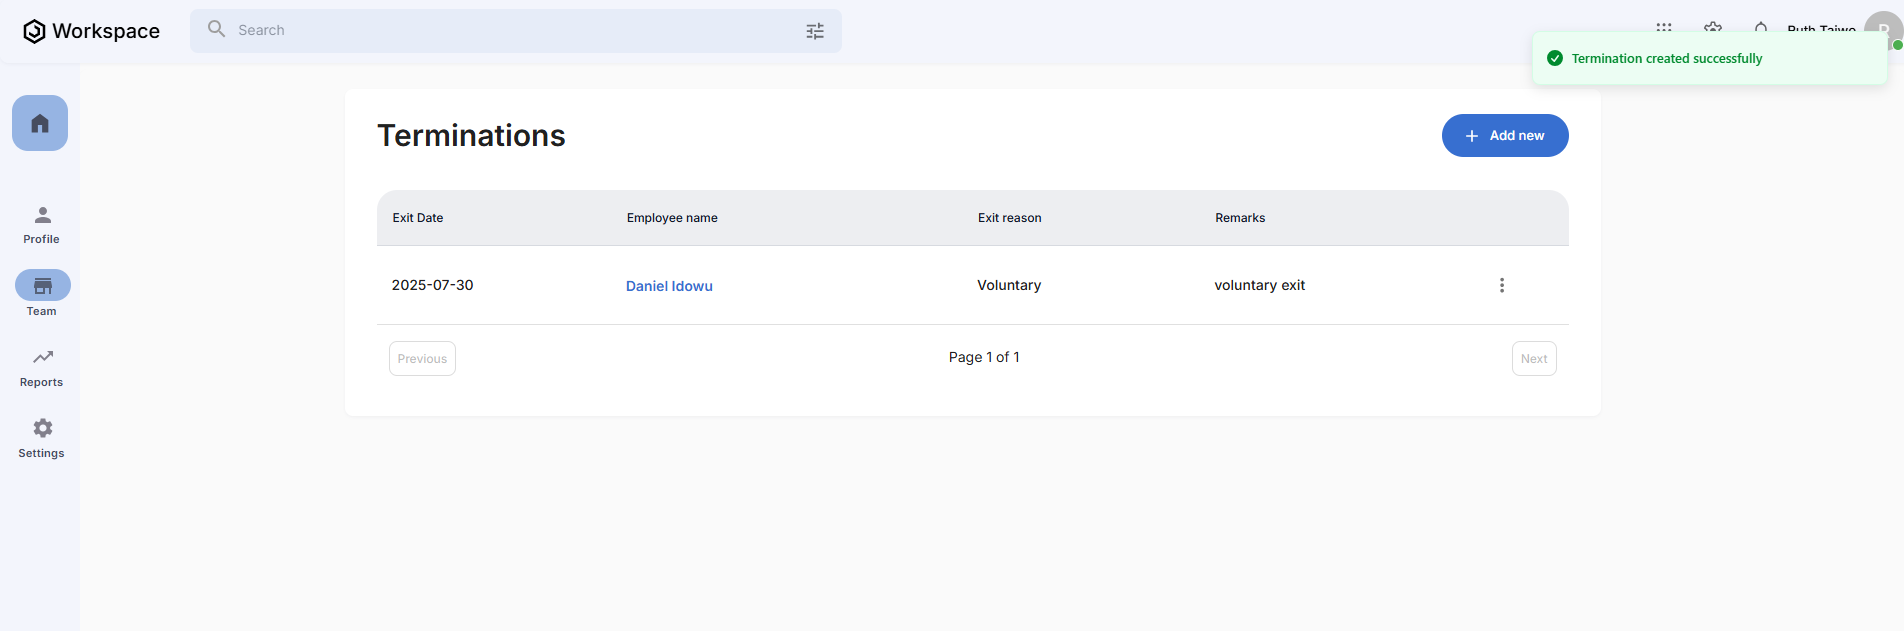Open the top bar settings gear
The height and width of the screenshot is (631, 1904).
click(1713, 27)
